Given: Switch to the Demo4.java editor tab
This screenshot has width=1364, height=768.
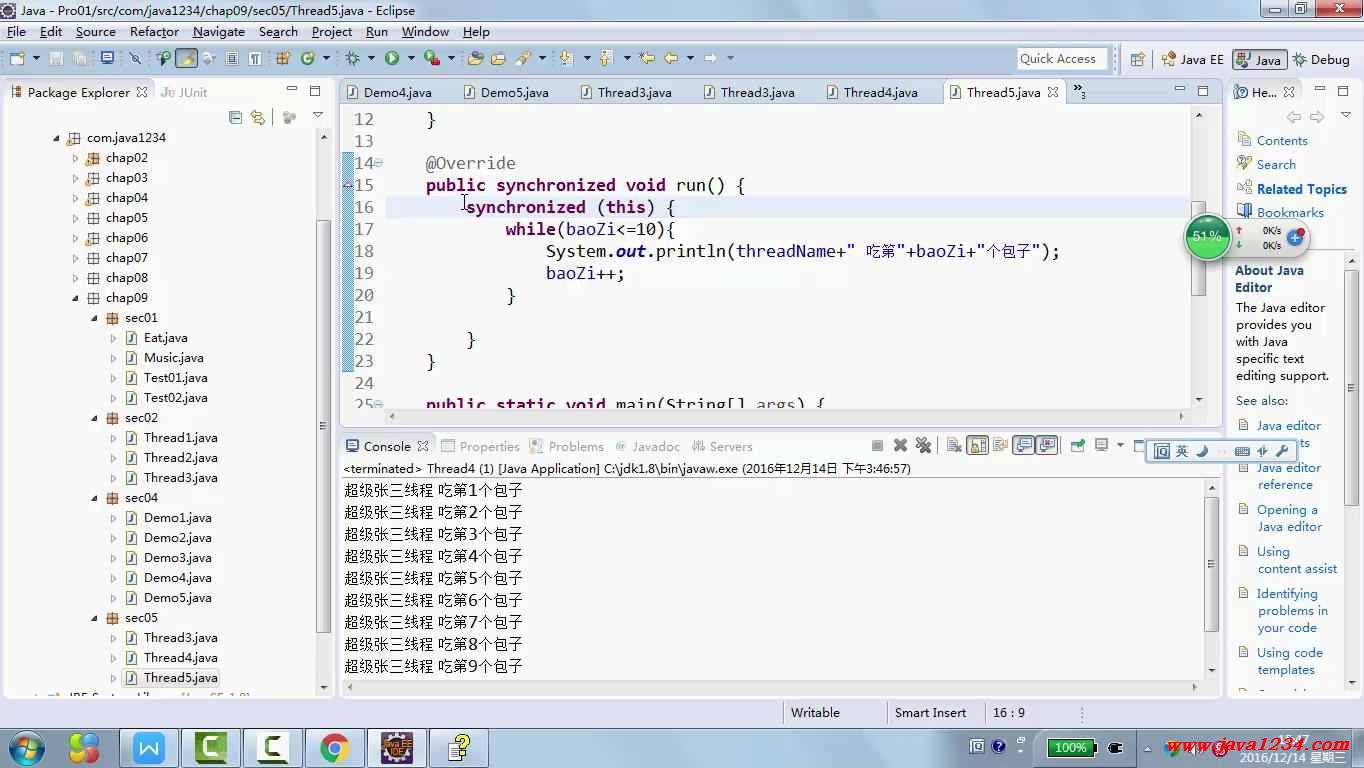Looking at the screenshot, I should click(388, 92).
